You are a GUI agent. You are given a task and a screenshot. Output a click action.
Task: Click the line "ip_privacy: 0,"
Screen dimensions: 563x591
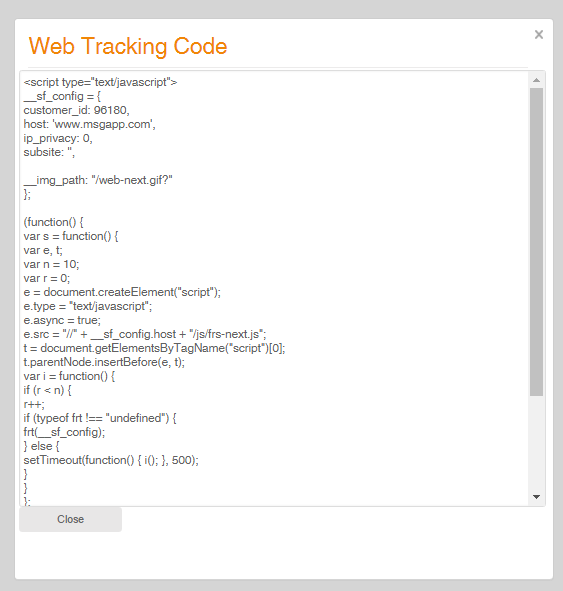pyautogui.click(x=58, y=138)
